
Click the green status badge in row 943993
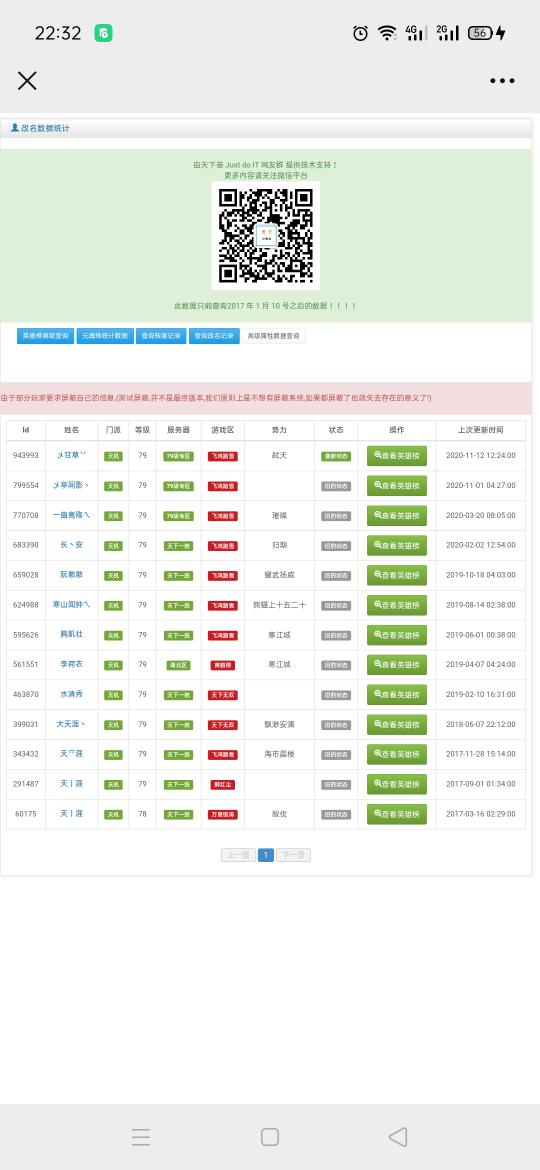[x=336, y=456]
